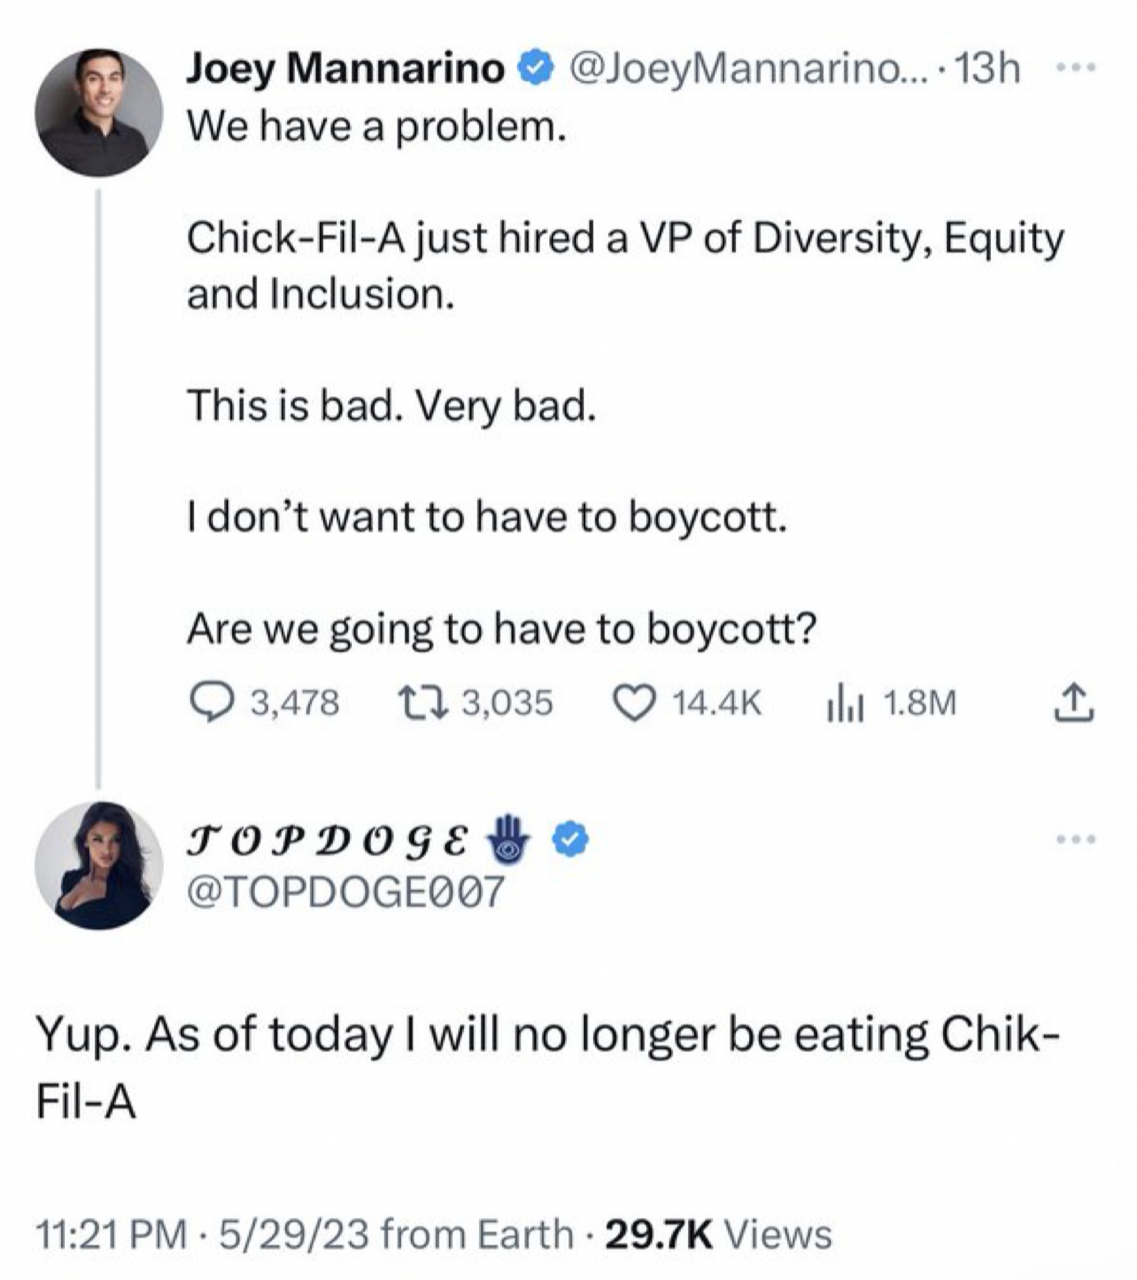Open the view analytics bar-chart icon

843,704
